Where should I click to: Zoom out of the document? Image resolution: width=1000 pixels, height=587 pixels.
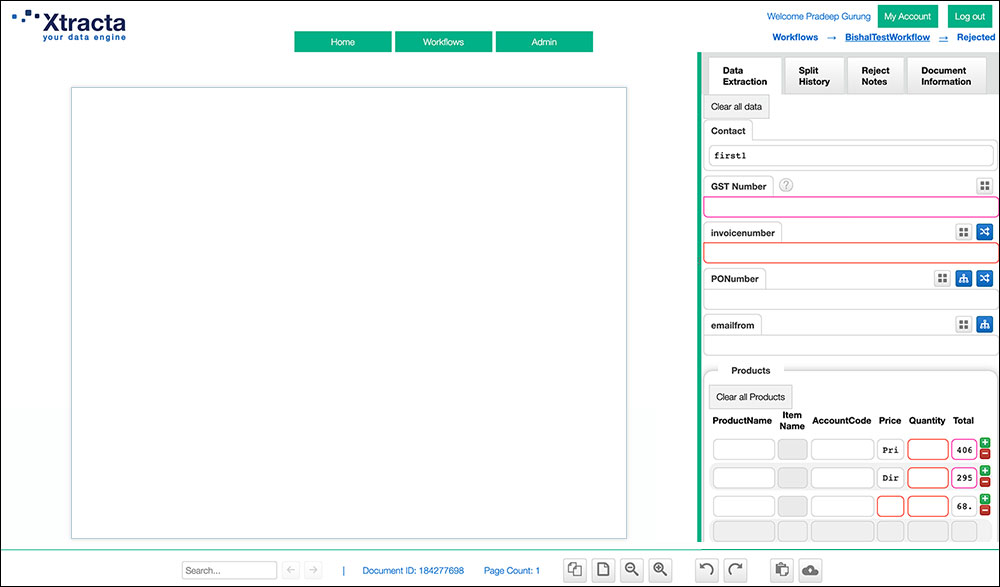(x=632, y=569)
